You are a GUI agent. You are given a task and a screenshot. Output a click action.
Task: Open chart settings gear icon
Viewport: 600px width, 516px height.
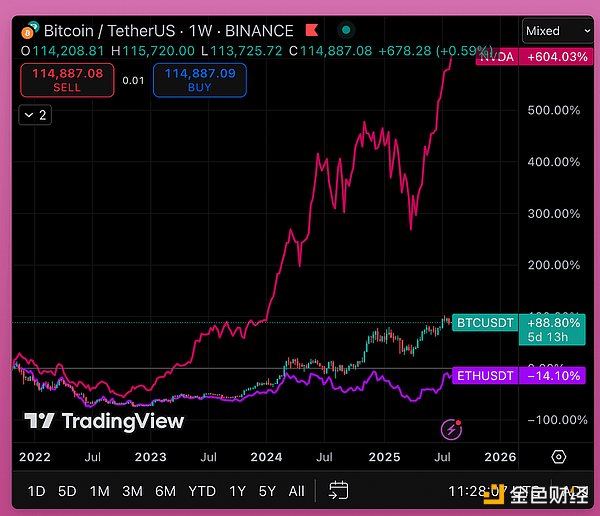[x=559, y=457]
